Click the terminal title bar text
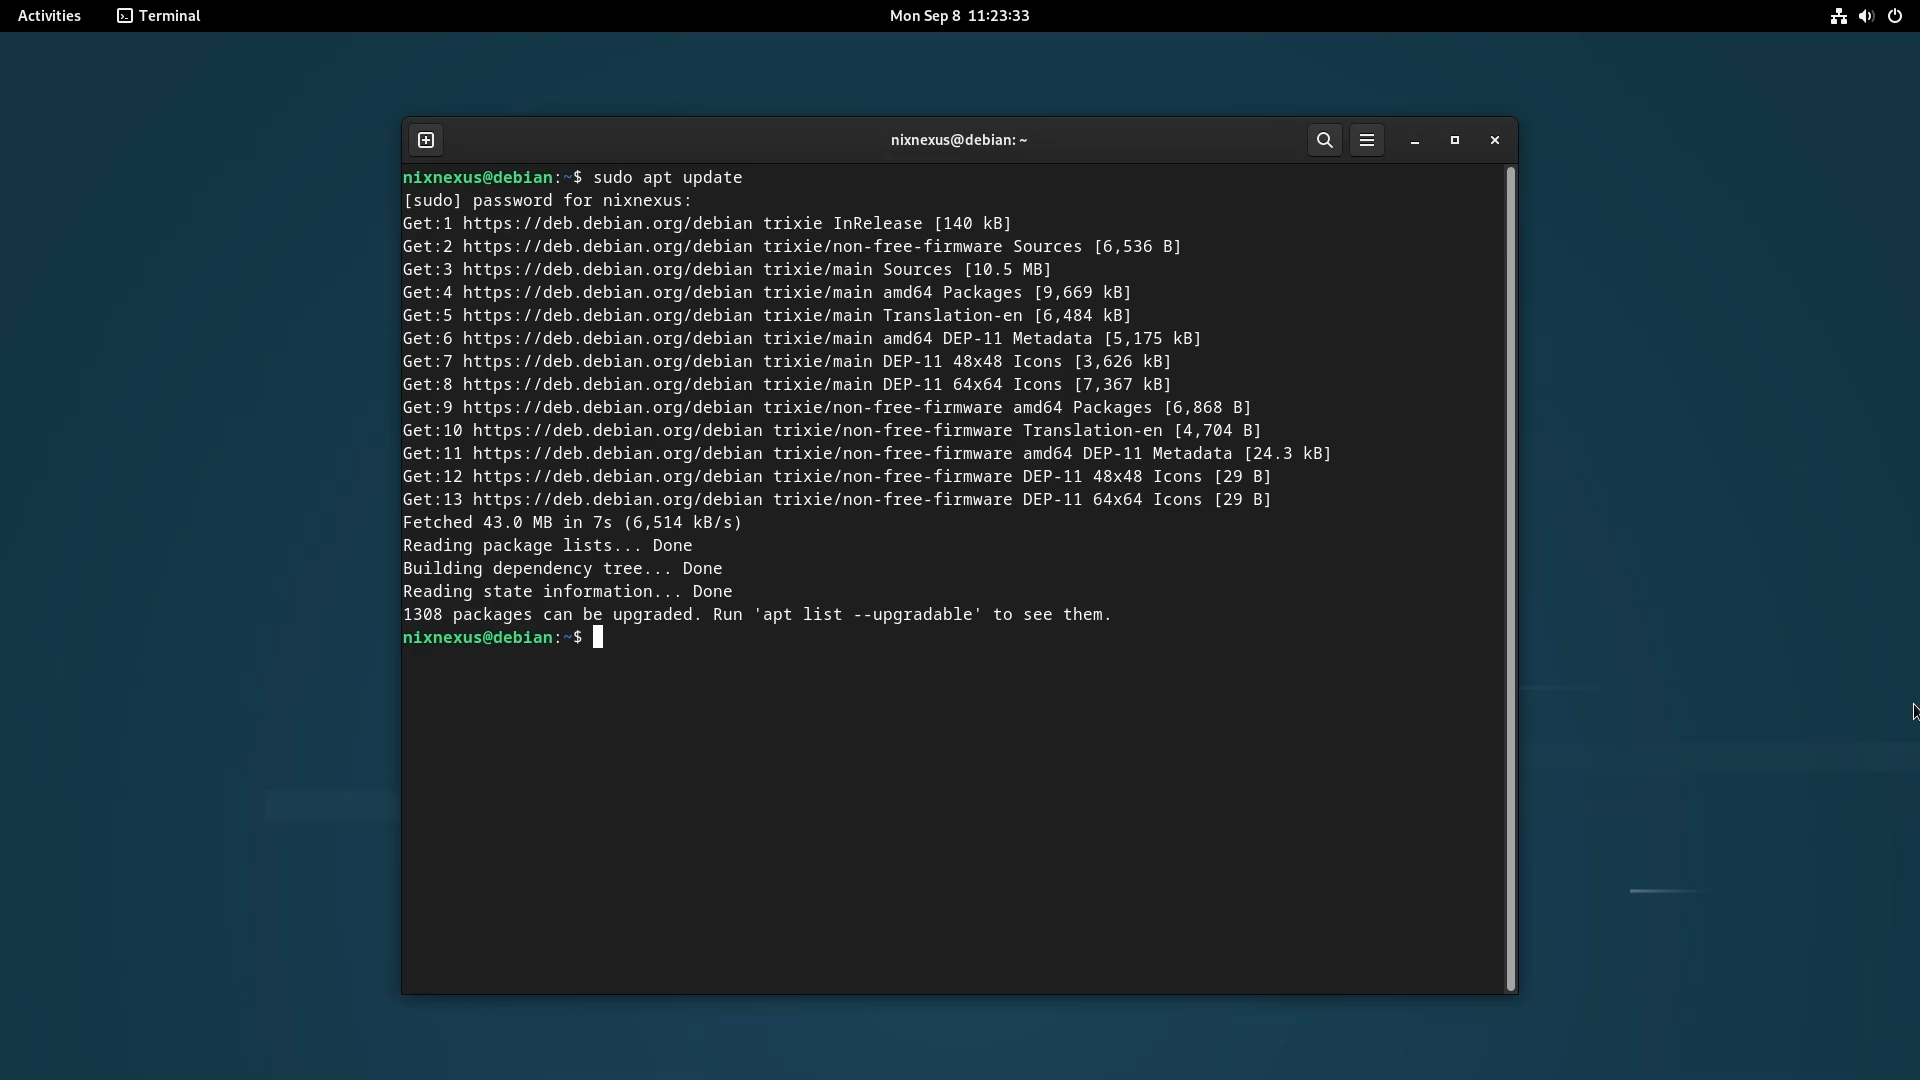This screenshot has height=1080, width=1920. tap(958, 140)
